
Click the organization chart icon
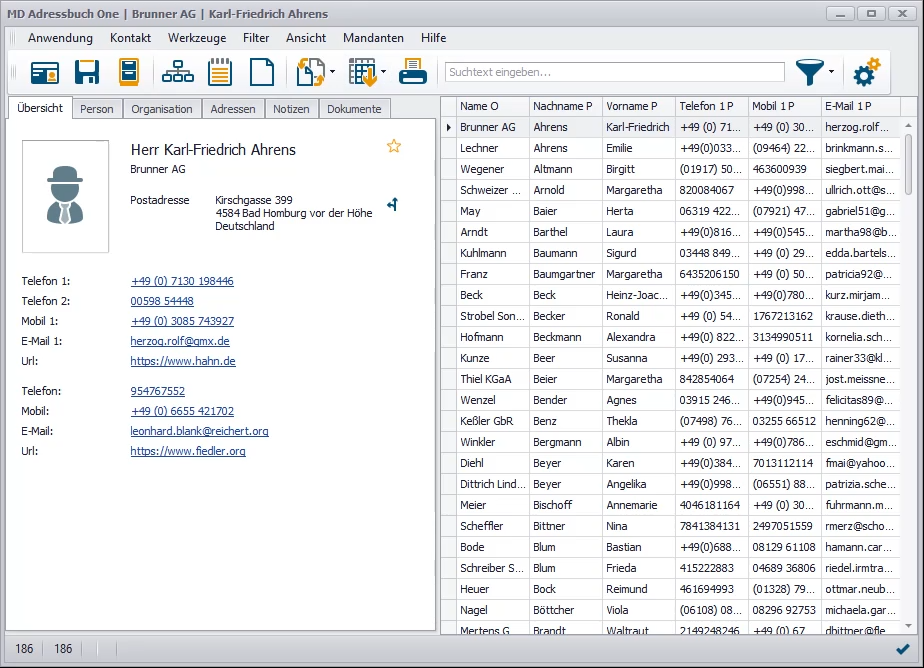(178, 72)
